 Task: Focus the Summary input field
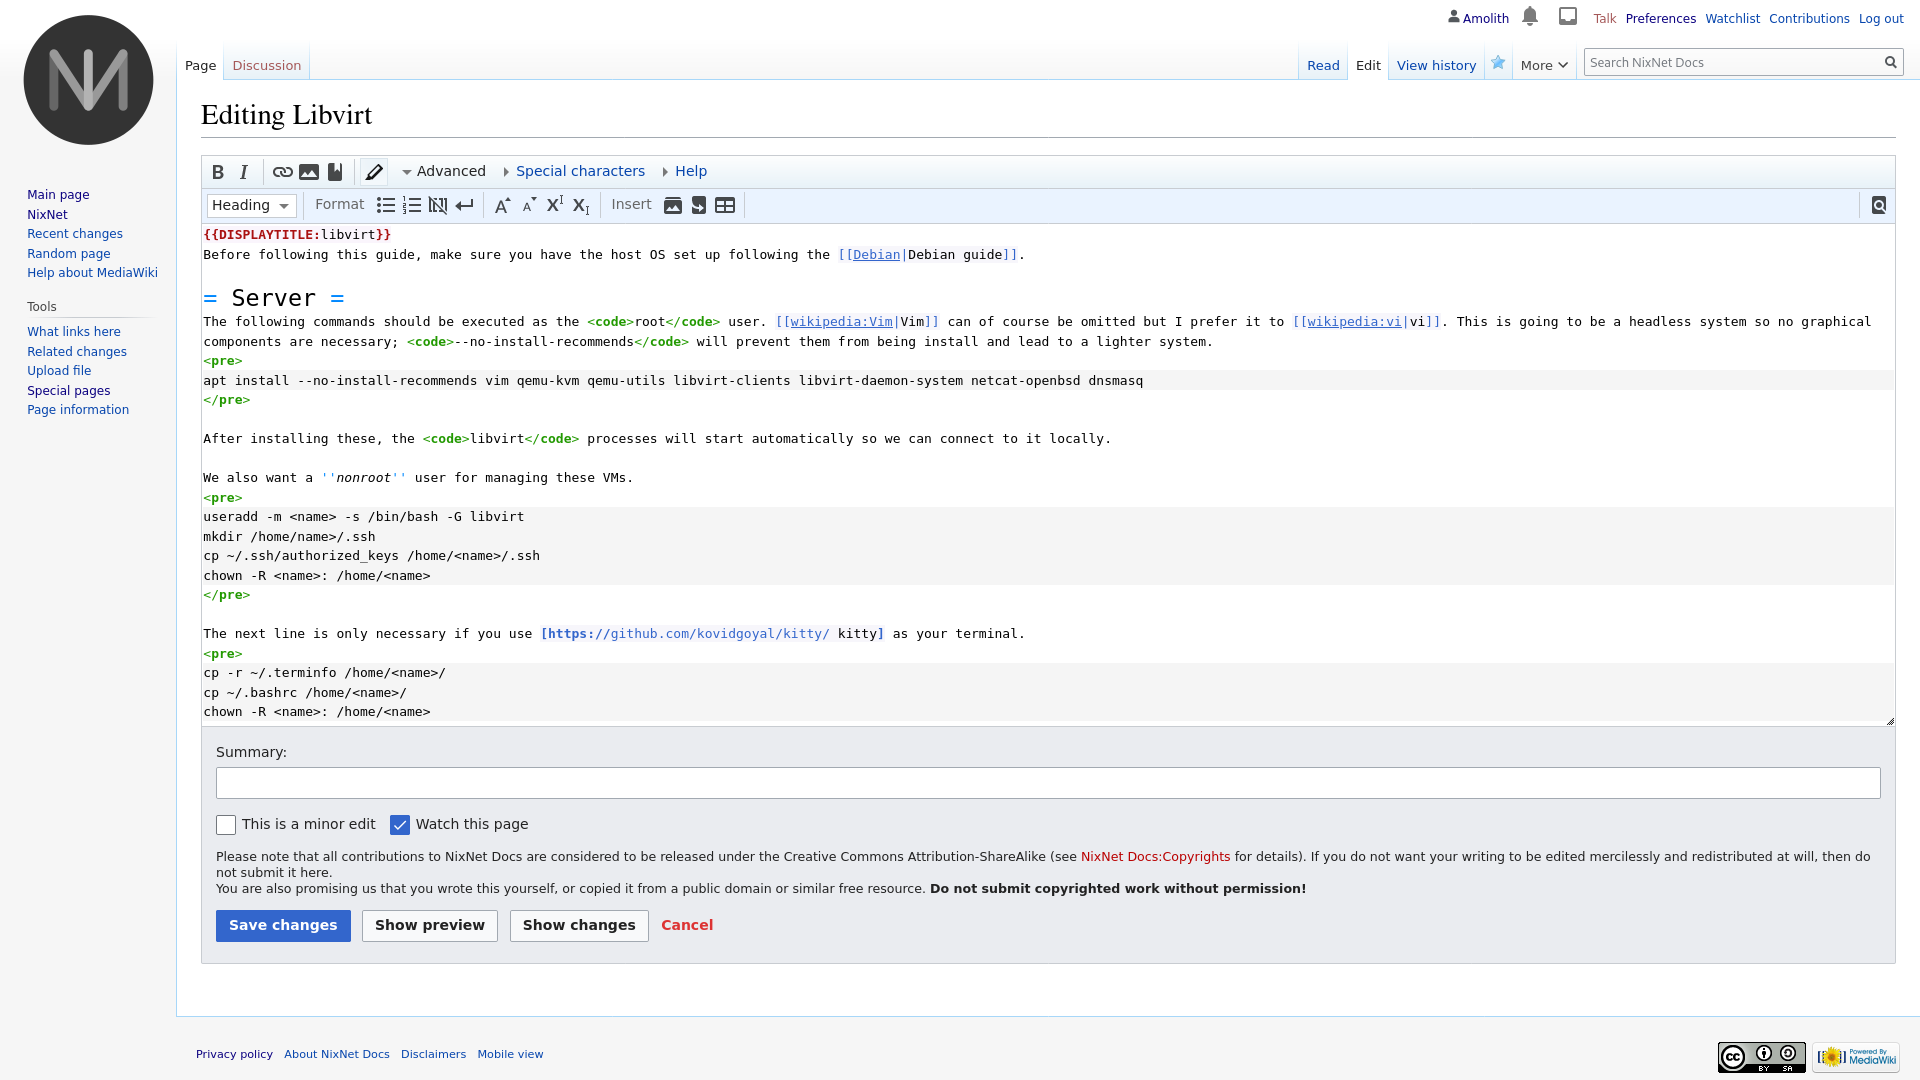point(1048,783)
